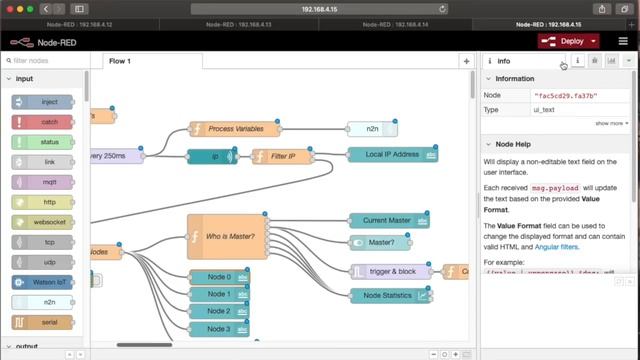Show all browser tabs overview

[624, 9]
